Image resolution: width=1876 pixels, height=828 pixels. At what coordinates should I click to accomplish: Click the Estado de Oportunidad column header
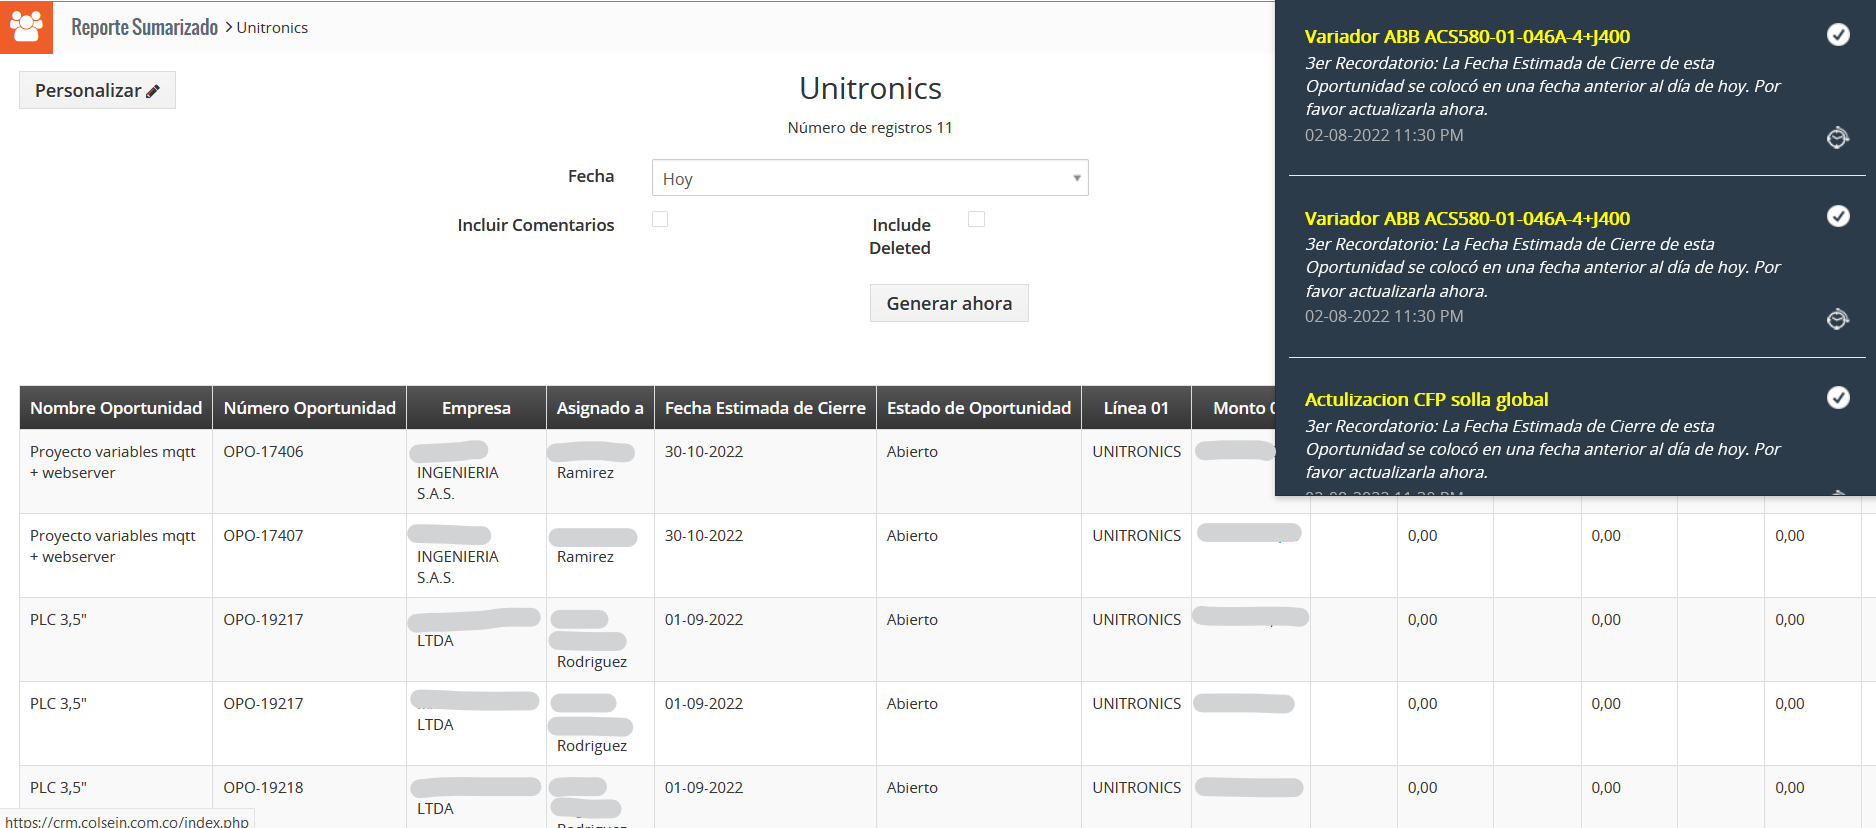(979, 408)
